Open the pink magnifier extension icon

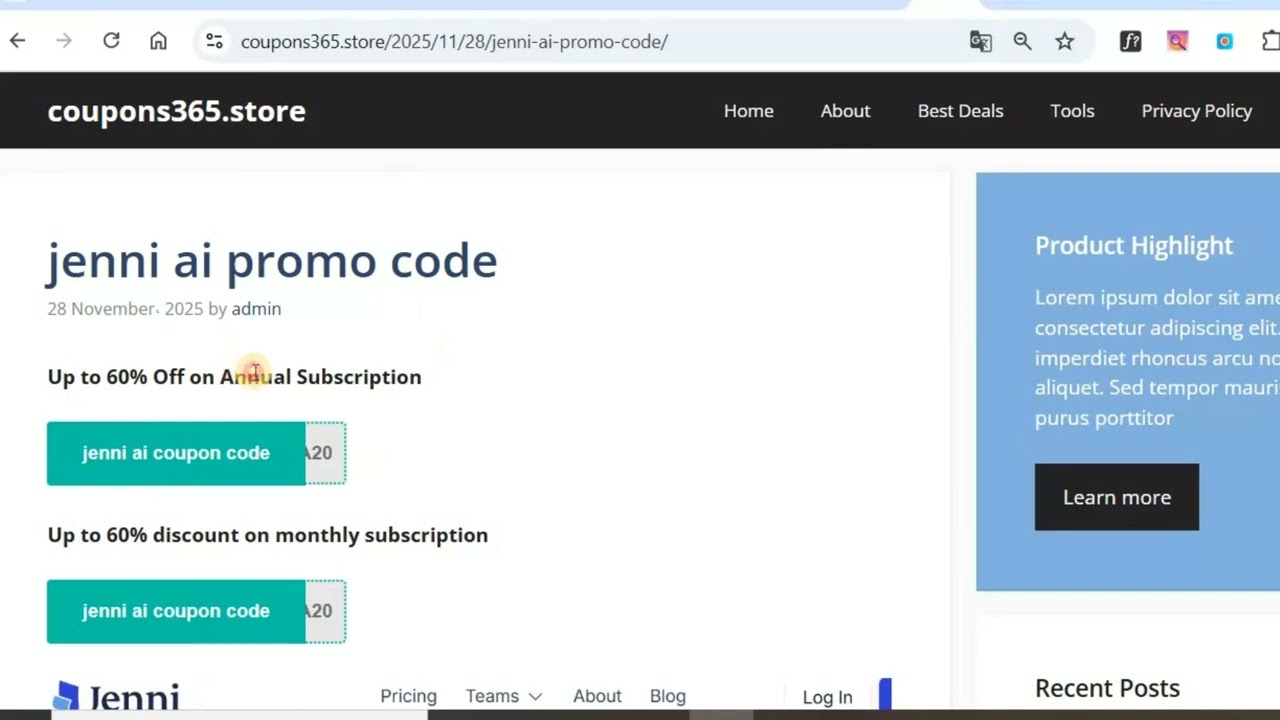click(1177, 41)
